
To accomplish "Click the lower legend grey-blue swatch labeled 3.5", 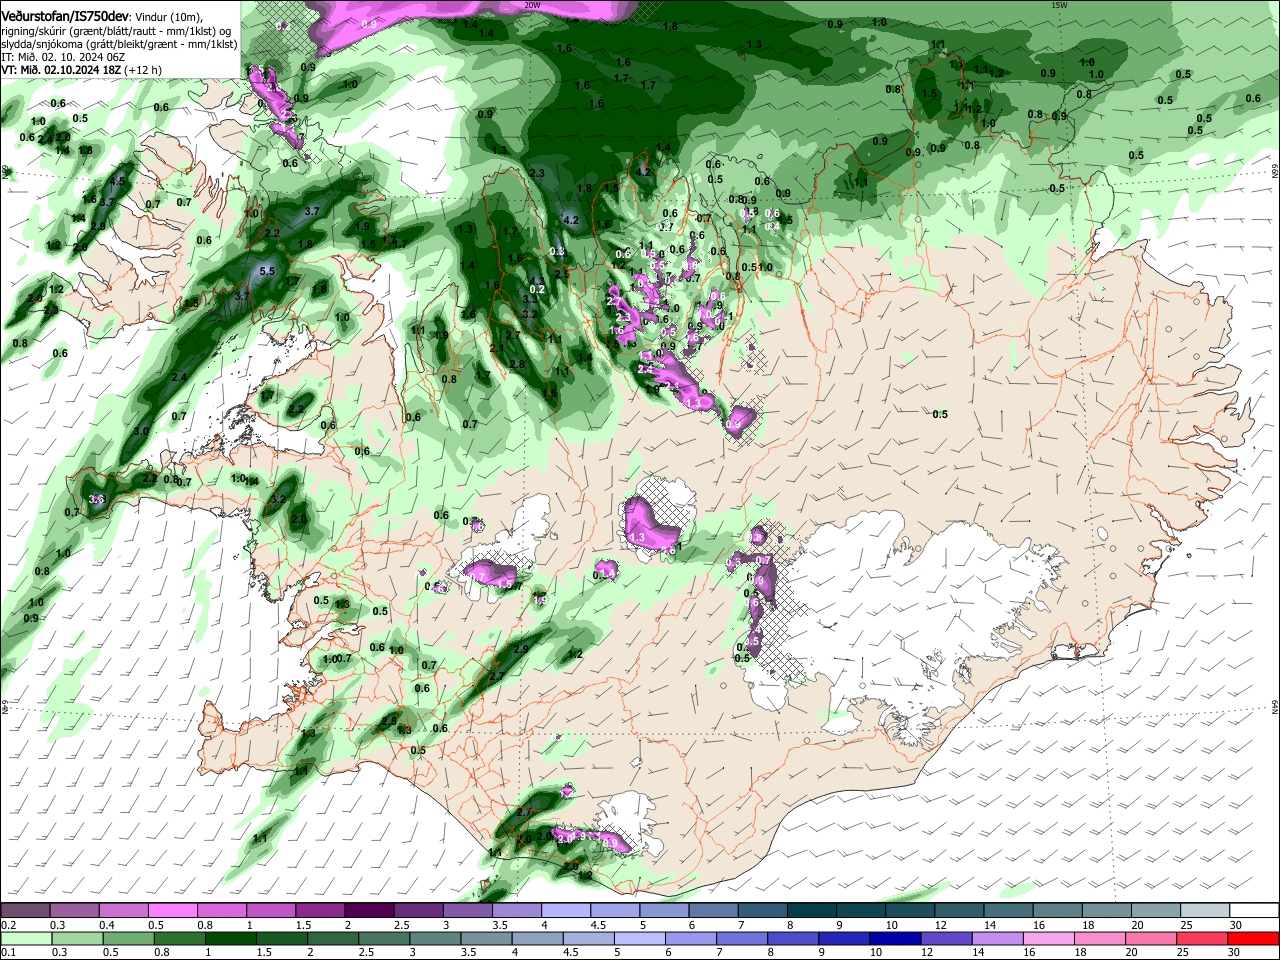I will point(485,938).
